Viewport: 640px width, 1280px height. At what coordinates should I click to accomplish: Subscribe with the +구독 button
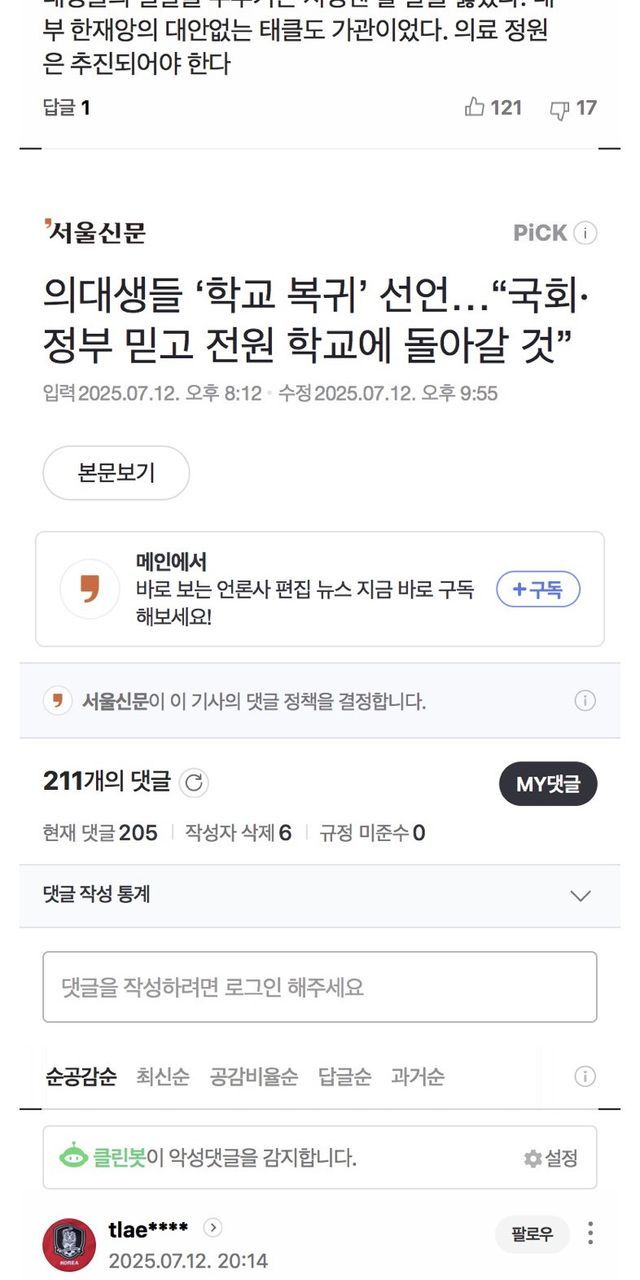click(538, 590)
